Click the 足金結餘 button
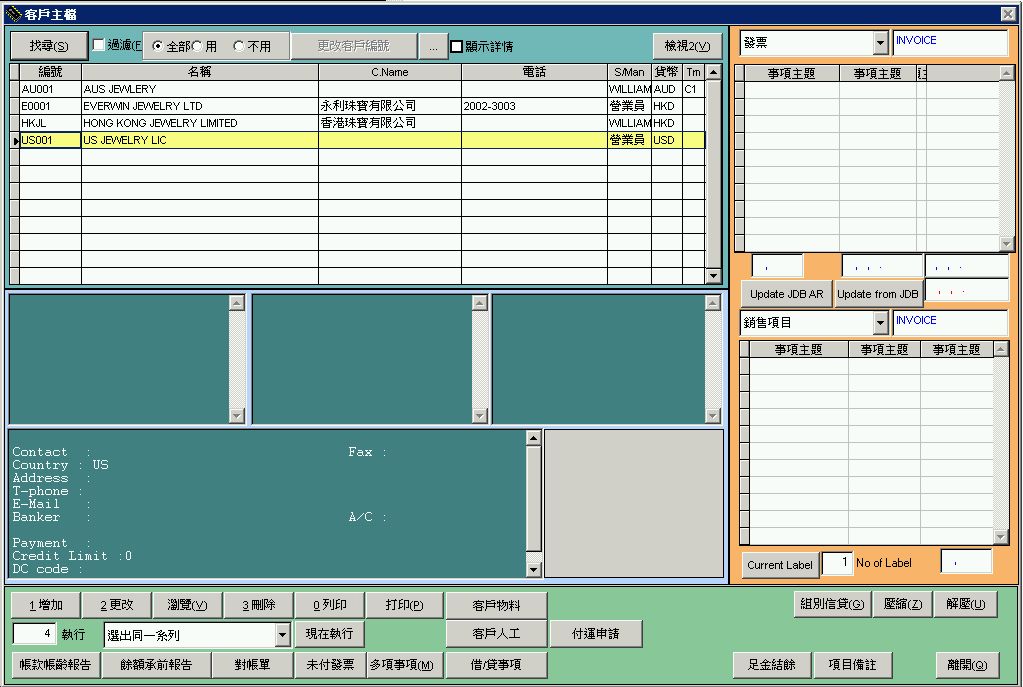 coord(772,665)
